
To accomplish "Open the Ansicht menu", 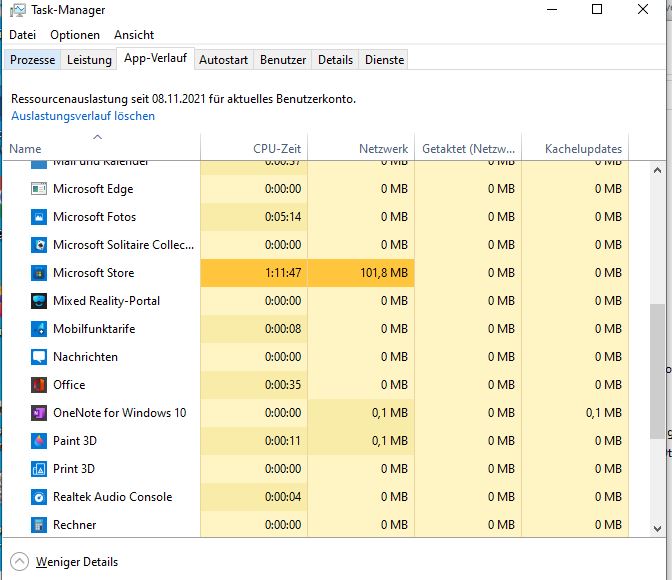I will point(134,35).
